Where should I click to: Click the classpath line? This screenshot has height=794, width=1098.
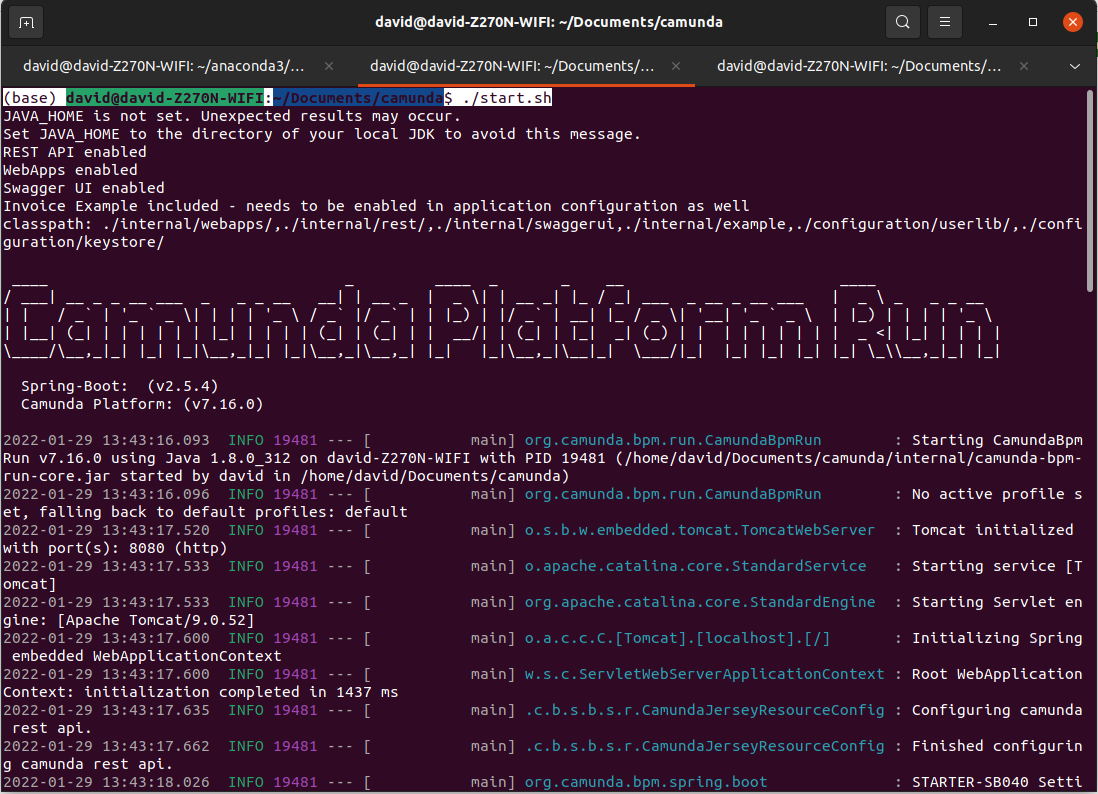[x=543, y=233]
